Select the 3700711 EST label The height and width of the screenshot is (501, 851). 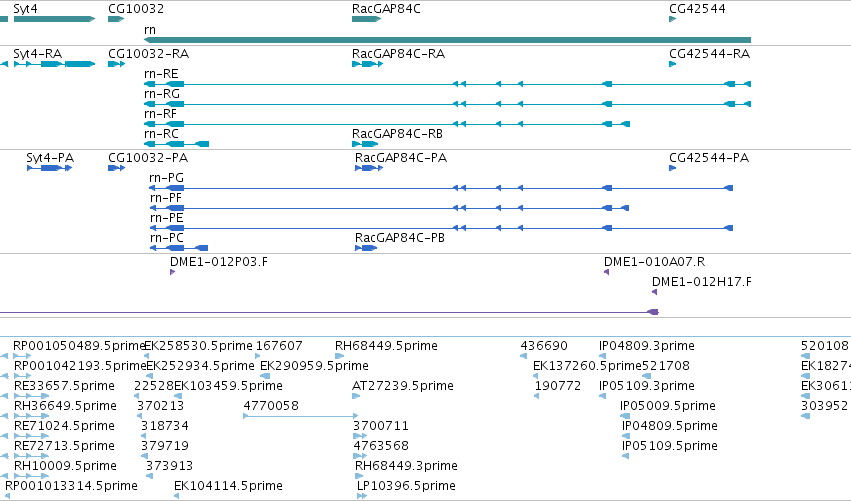pos(380,427)
